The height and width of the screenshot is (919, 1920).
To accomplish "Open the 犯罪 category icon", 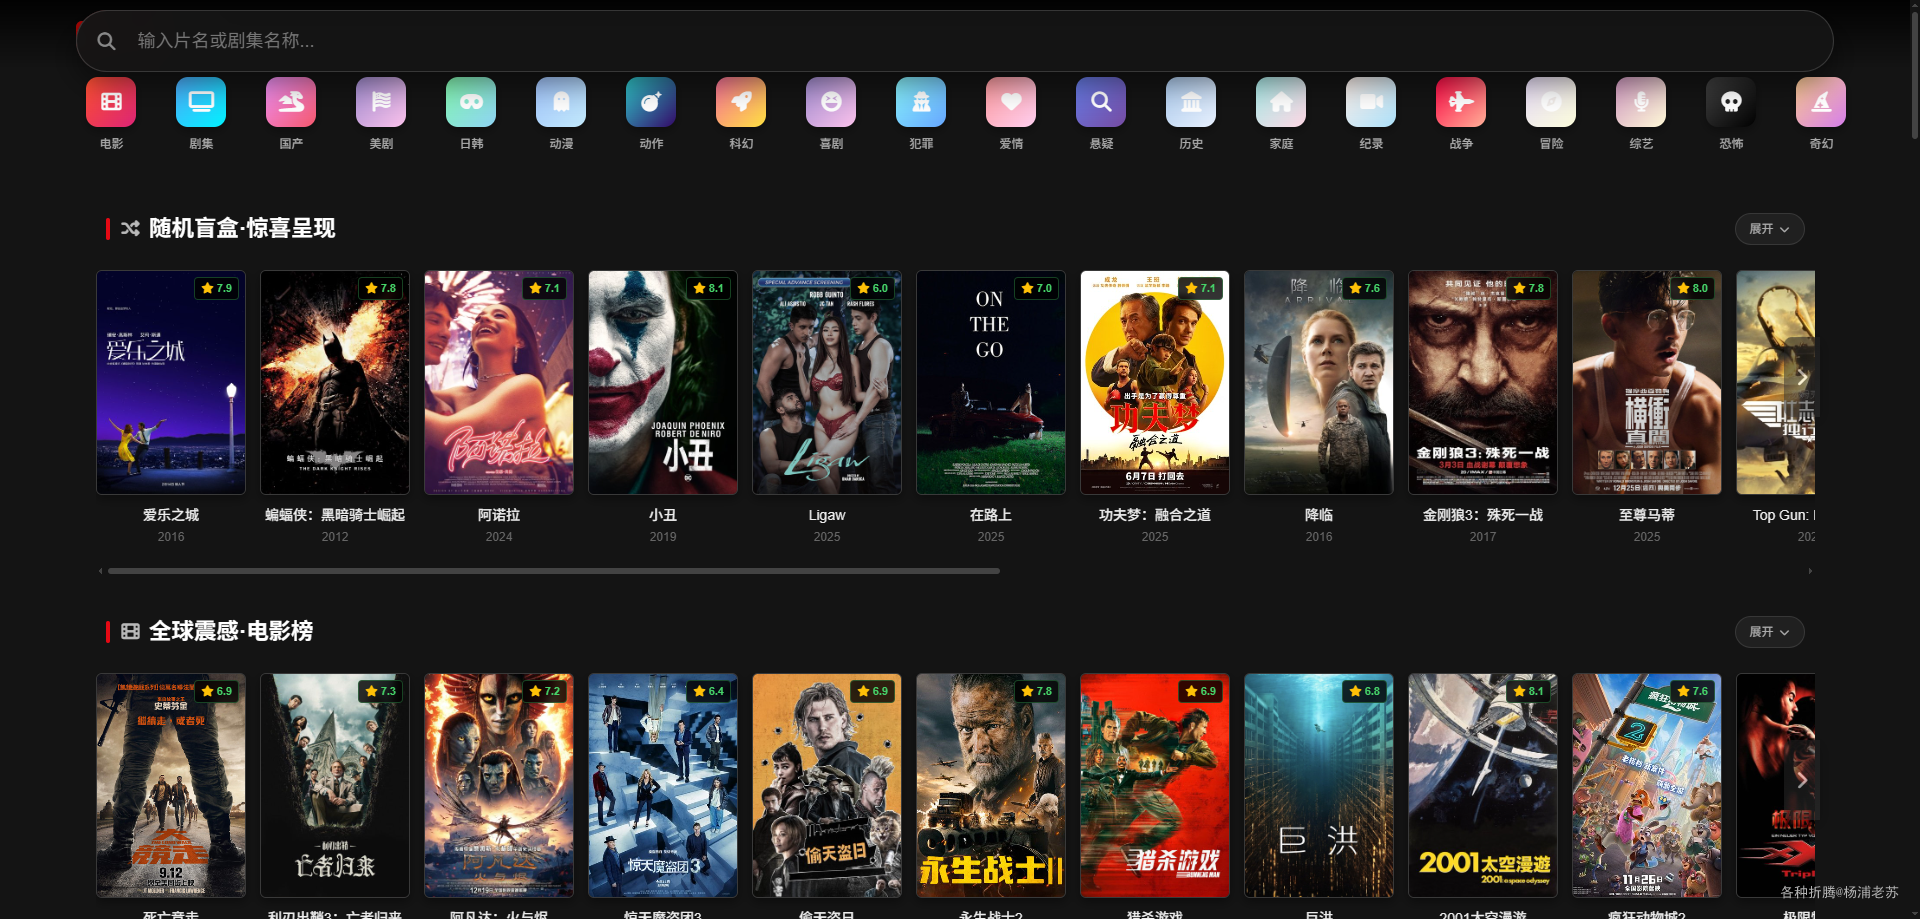I will (921, 102).
